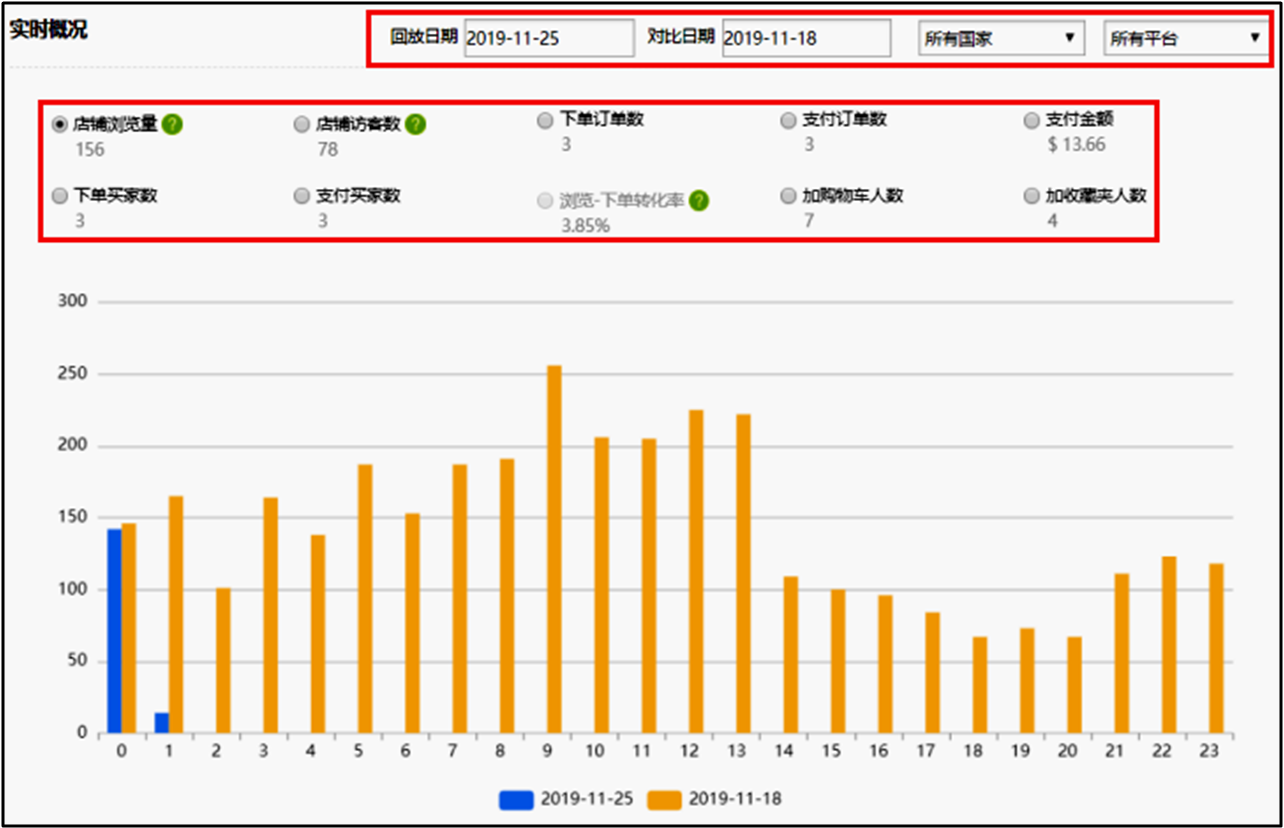The width and height of the screenshot is (1284, 828).
Task: Select the 店铺浏览量 radio button
Action: coord(59,125)
